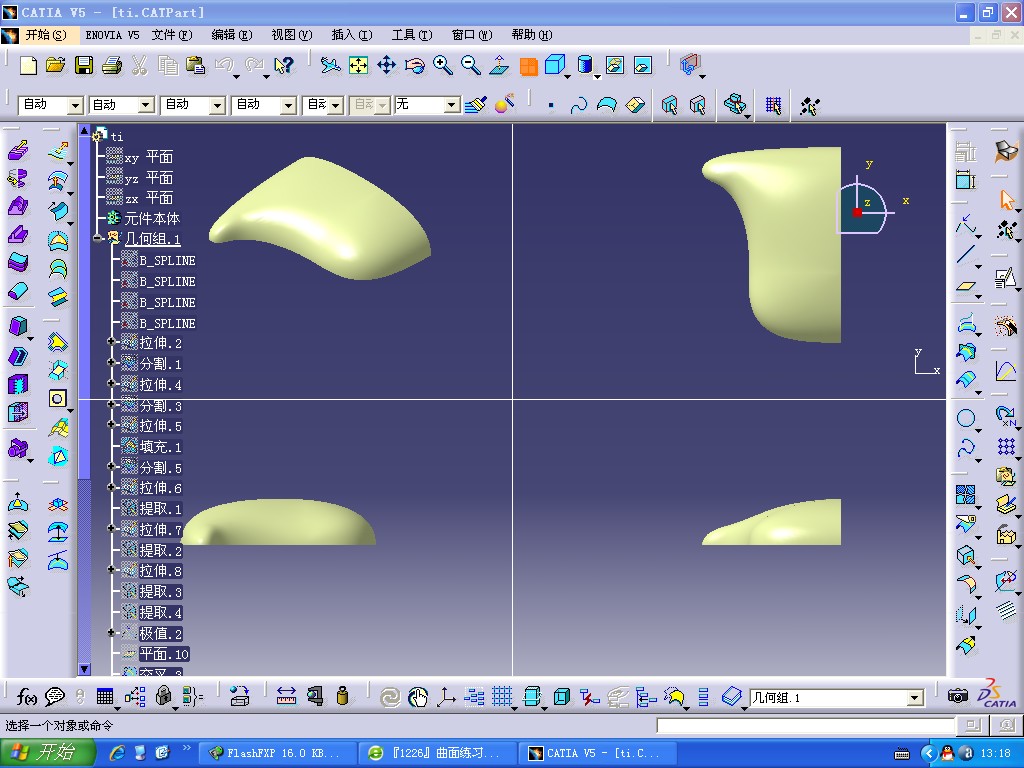Image resolution: width=1024 pixels, height=768 pixels.
Task: Expand the 分割.1 tree node
Action: click(111, 362)
